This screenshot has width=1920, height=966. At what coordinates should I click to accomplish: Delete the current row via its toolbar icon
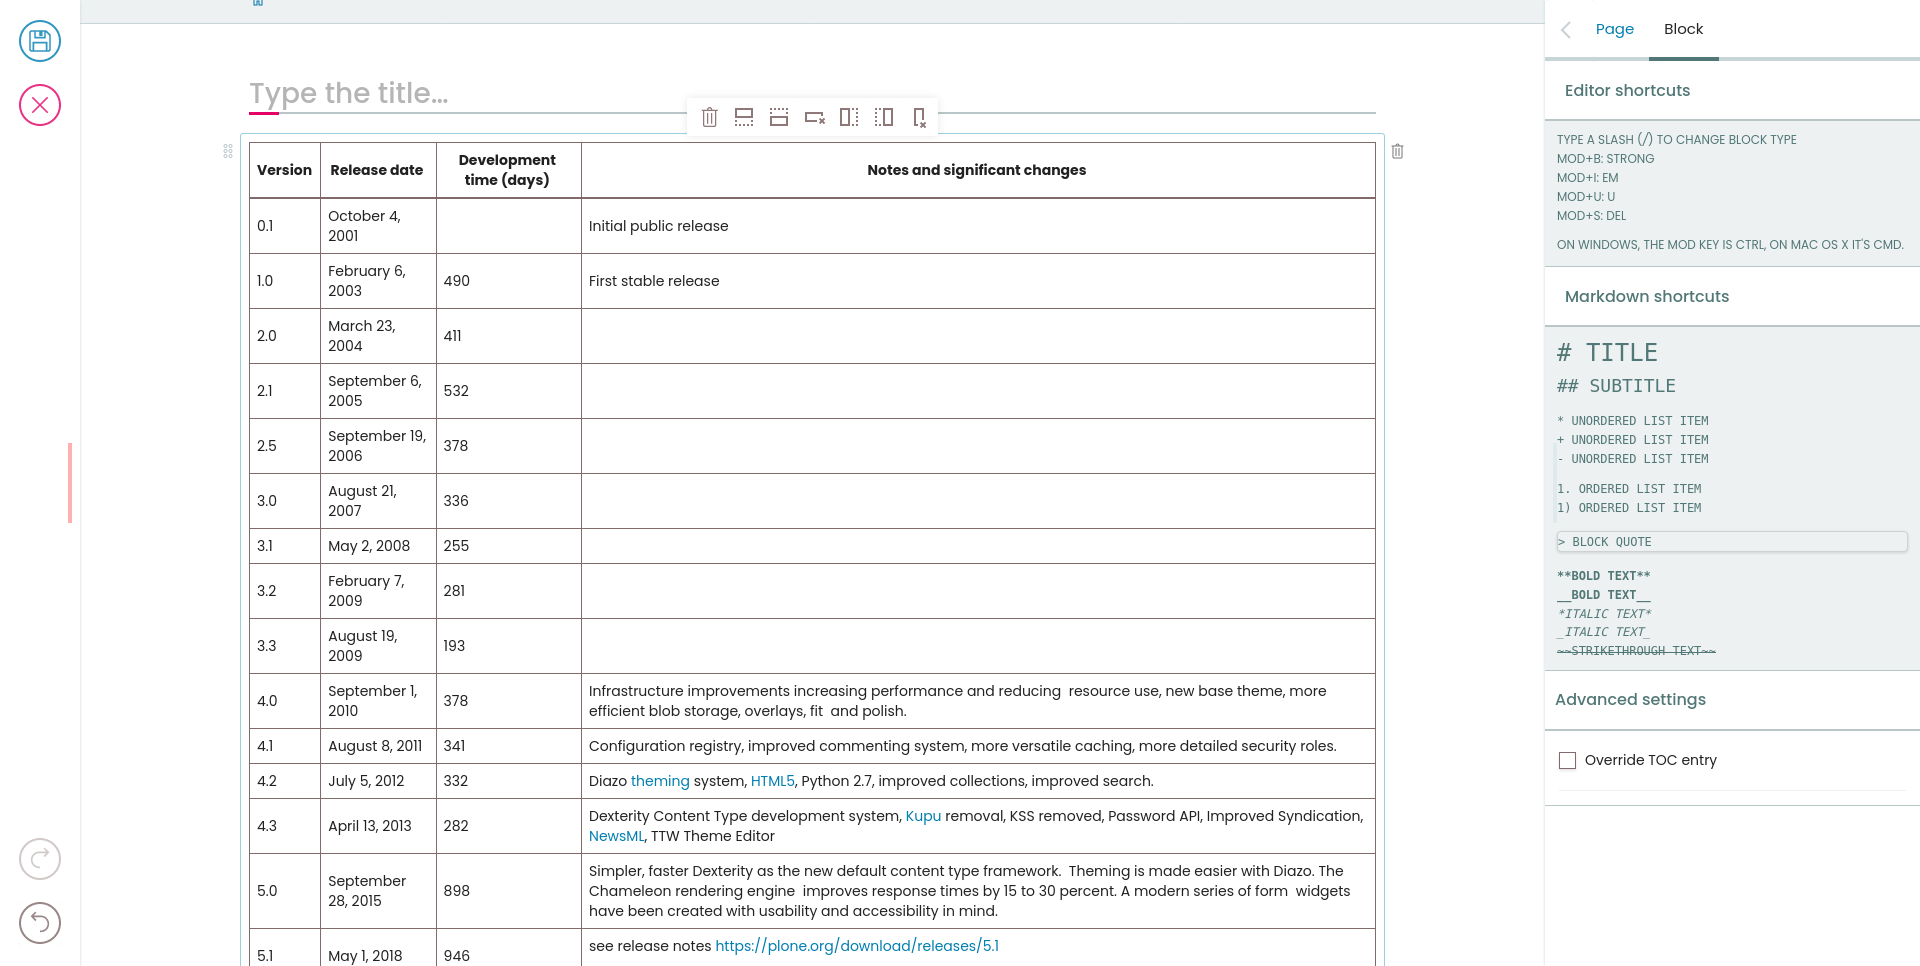(814, 117)
